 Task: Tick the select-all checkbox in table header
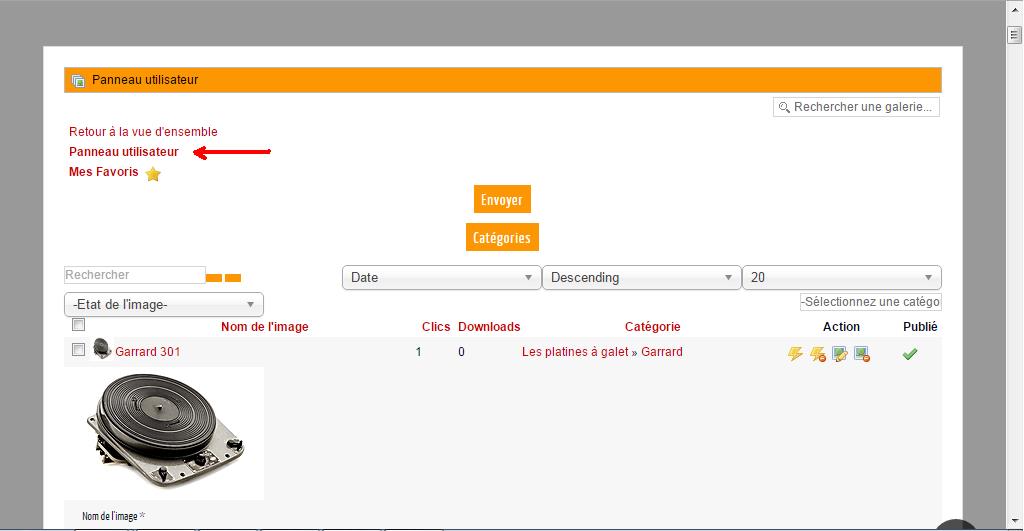point(78,325)
